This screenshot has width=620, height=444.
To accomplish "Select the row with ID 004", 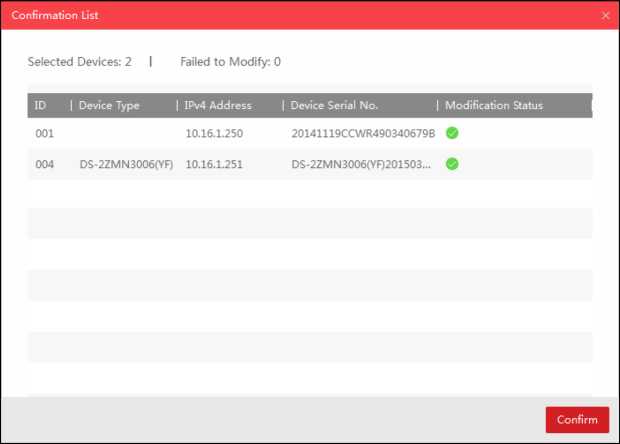I will [x=44, y=164].
